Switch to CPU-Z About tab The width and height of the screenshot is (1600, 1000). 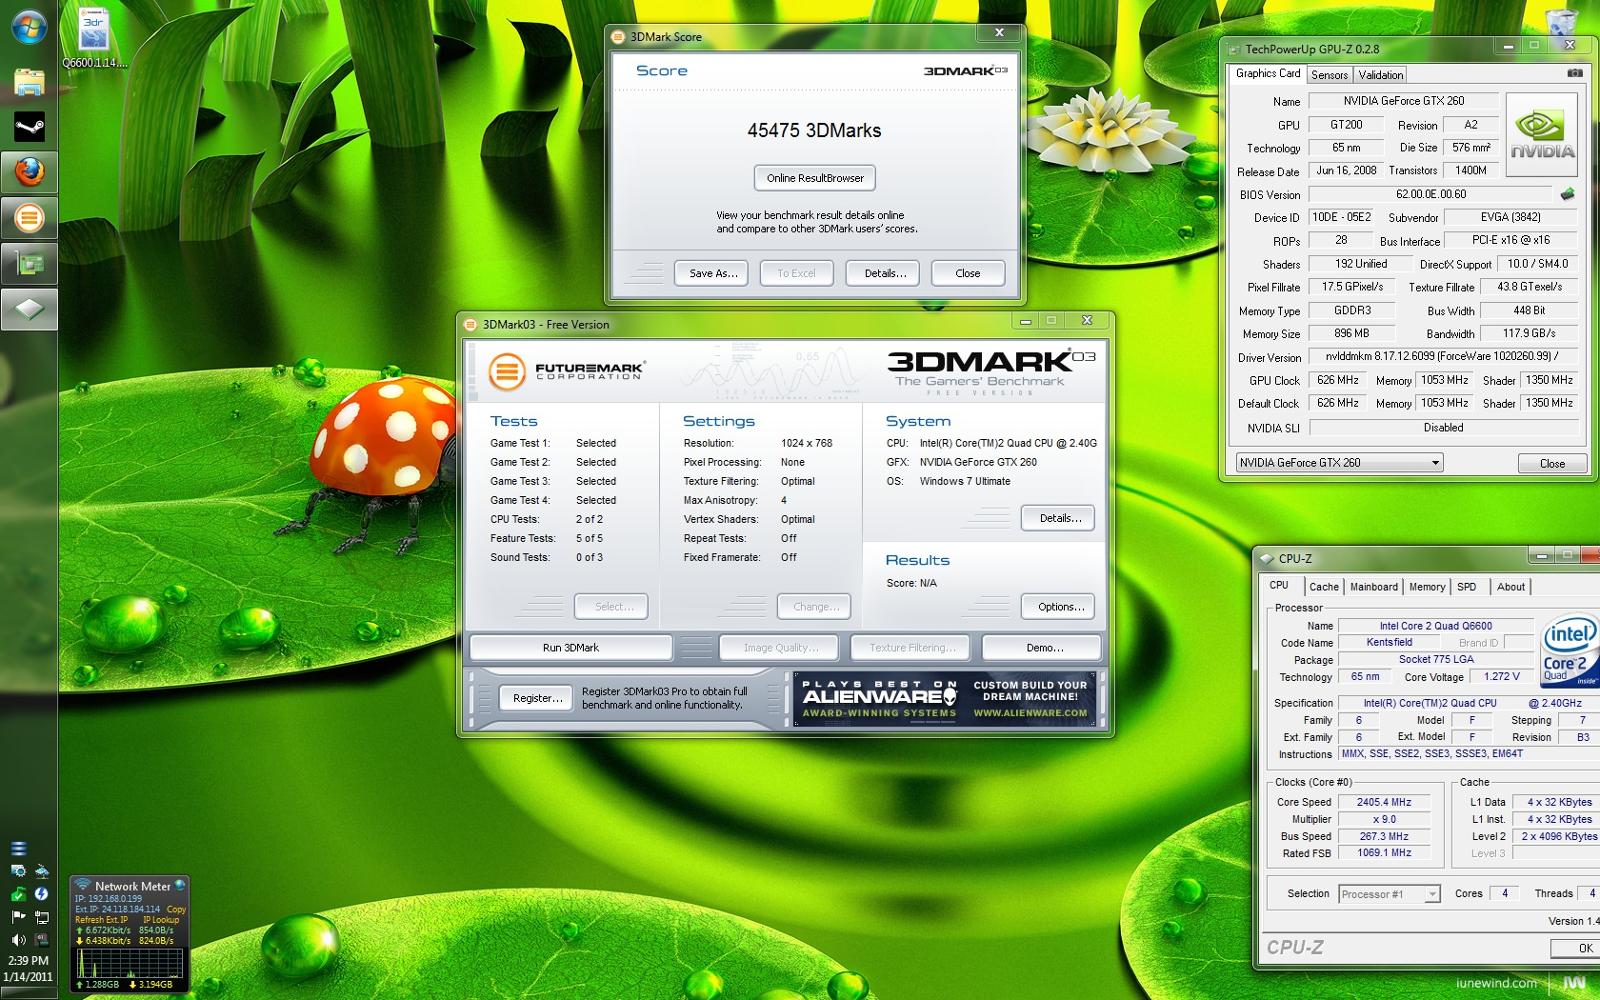(x=1510, y=587)
